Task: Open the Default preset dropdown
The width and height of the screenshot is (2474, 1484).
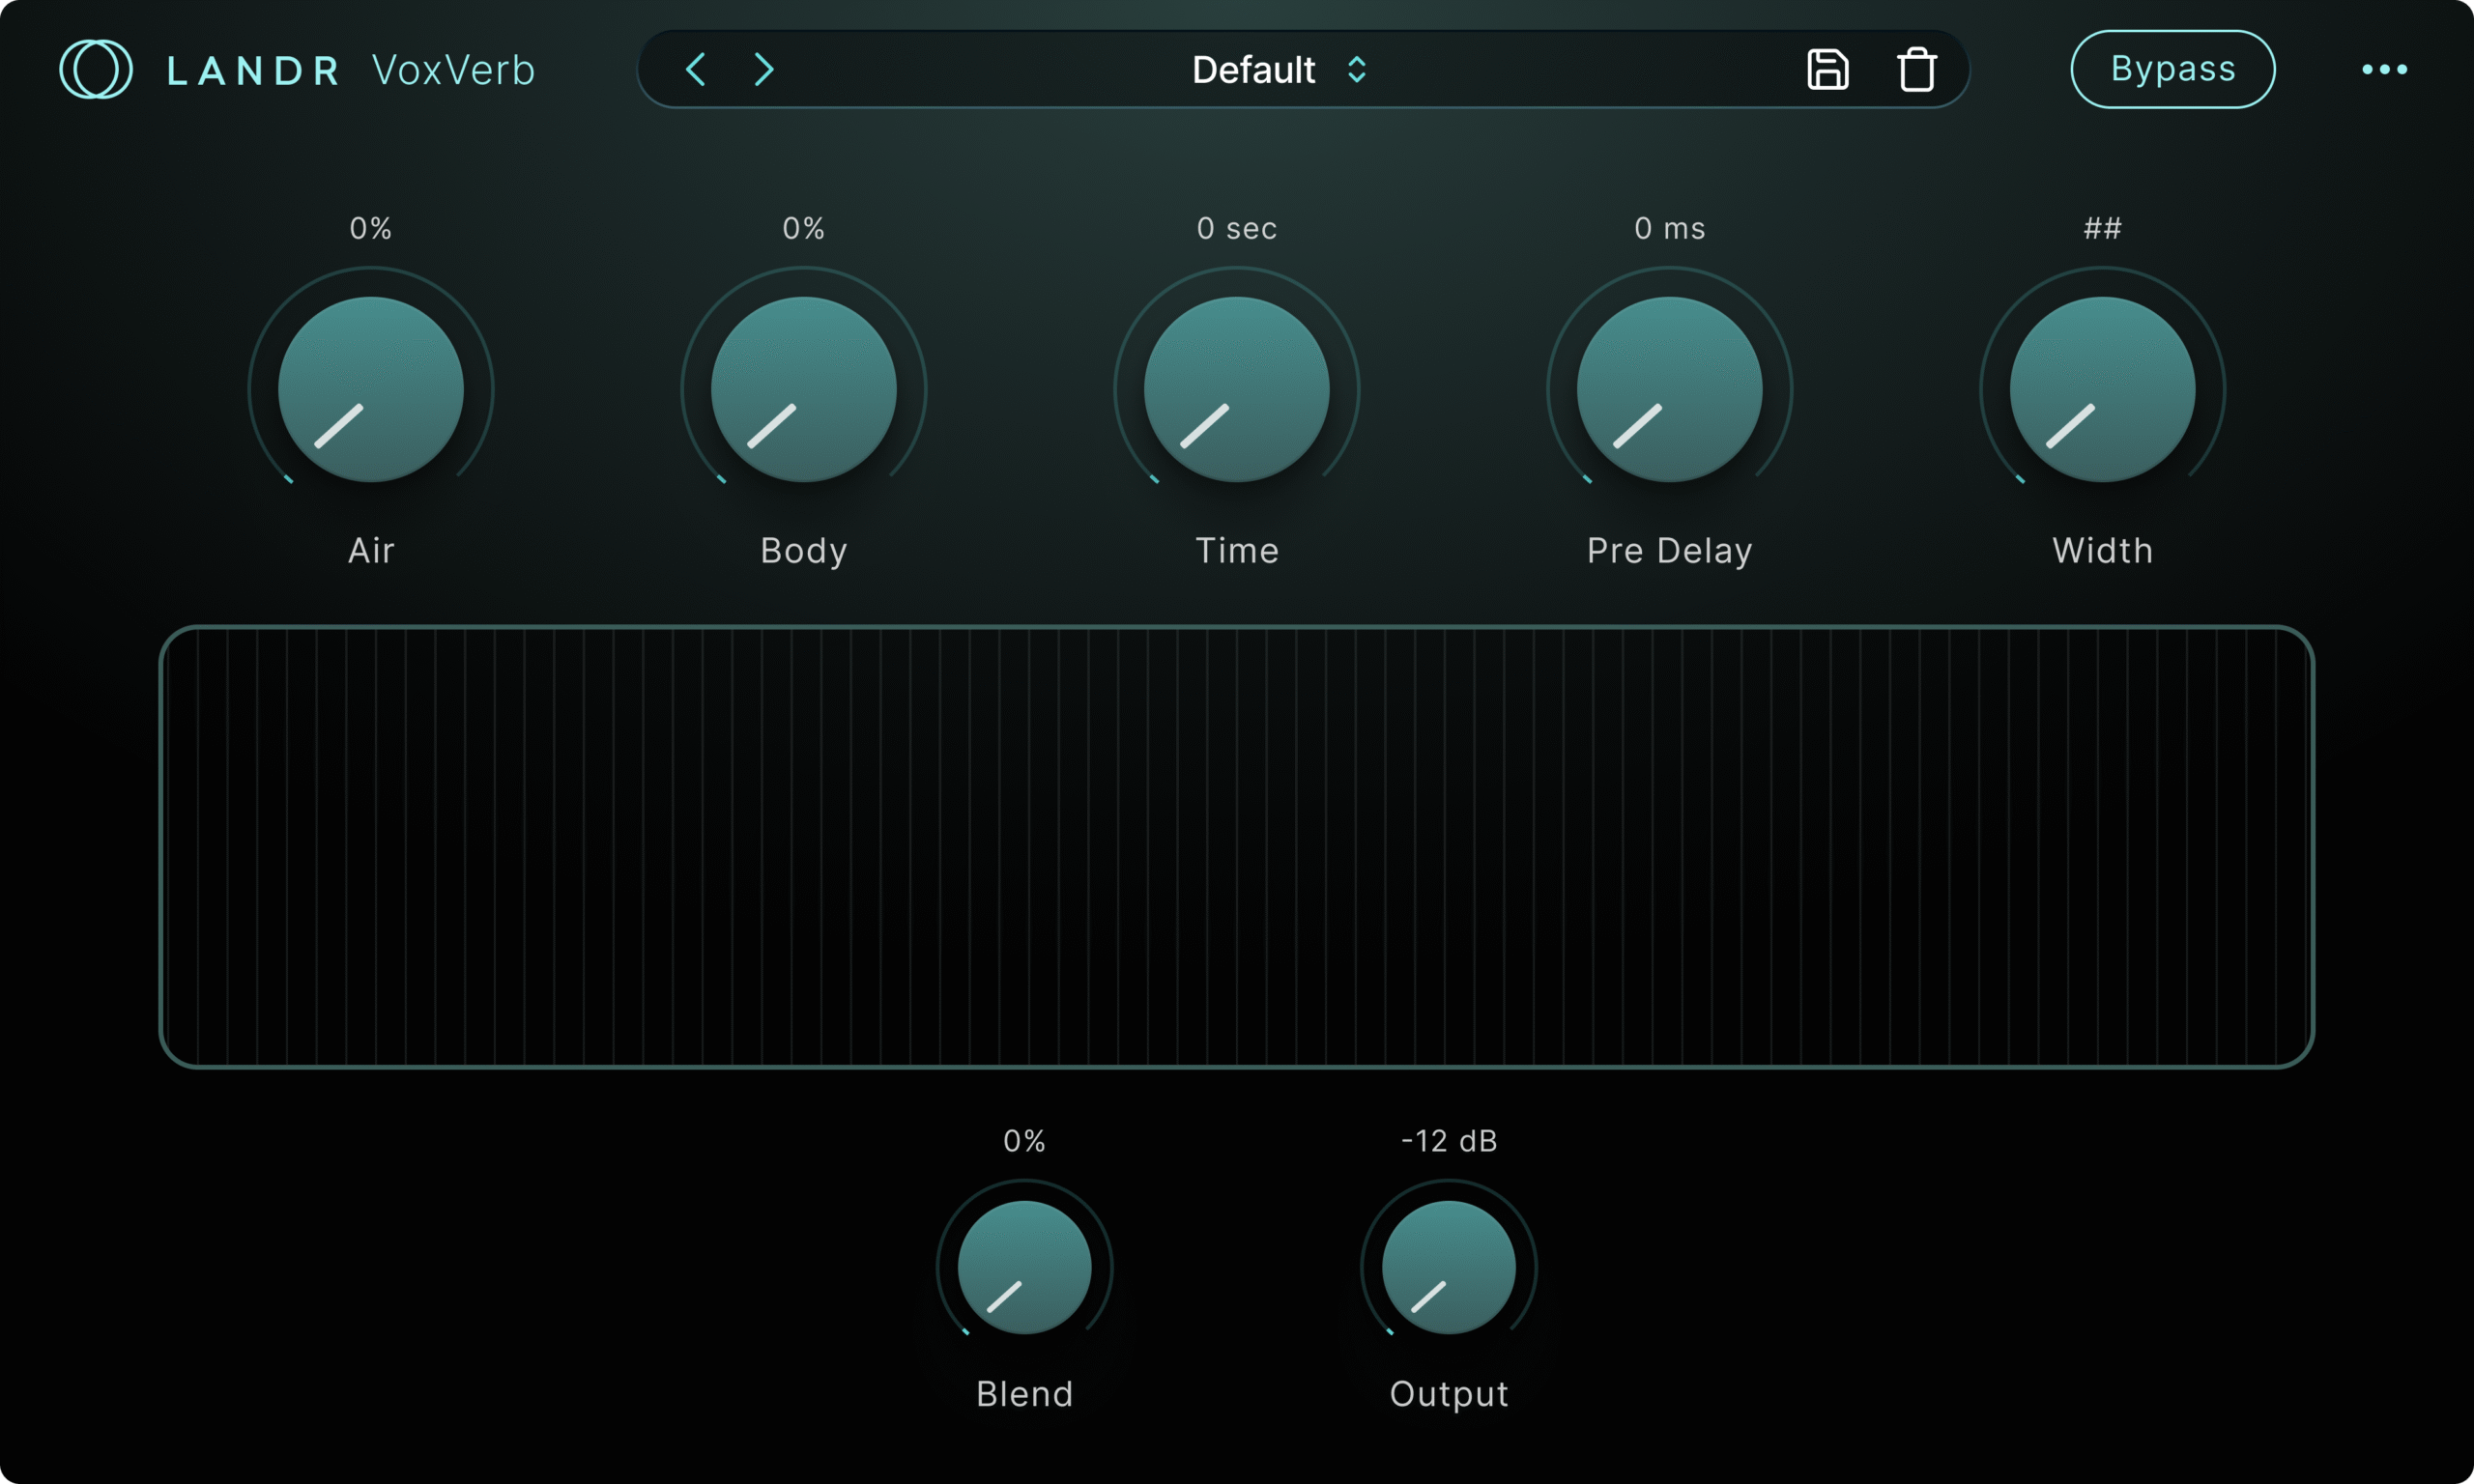Action: click(x=1253, y=69)
